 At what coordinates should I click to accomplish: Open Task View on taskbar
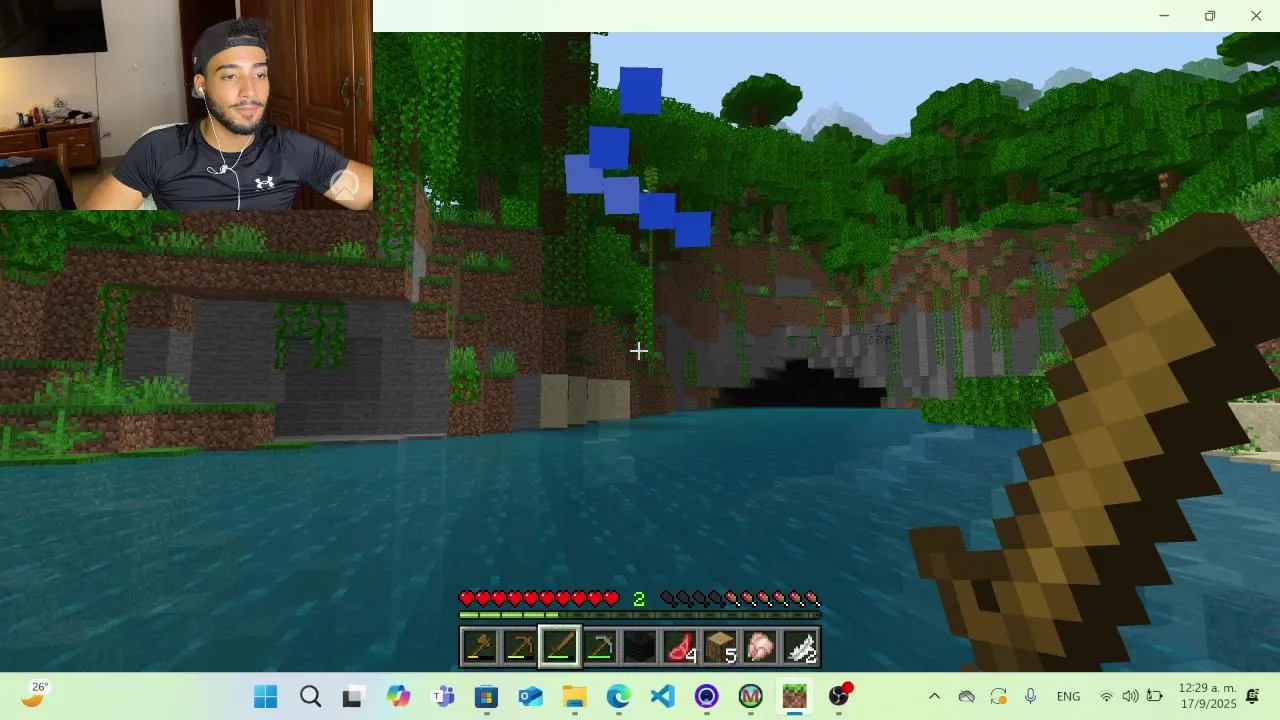(353, 697)
